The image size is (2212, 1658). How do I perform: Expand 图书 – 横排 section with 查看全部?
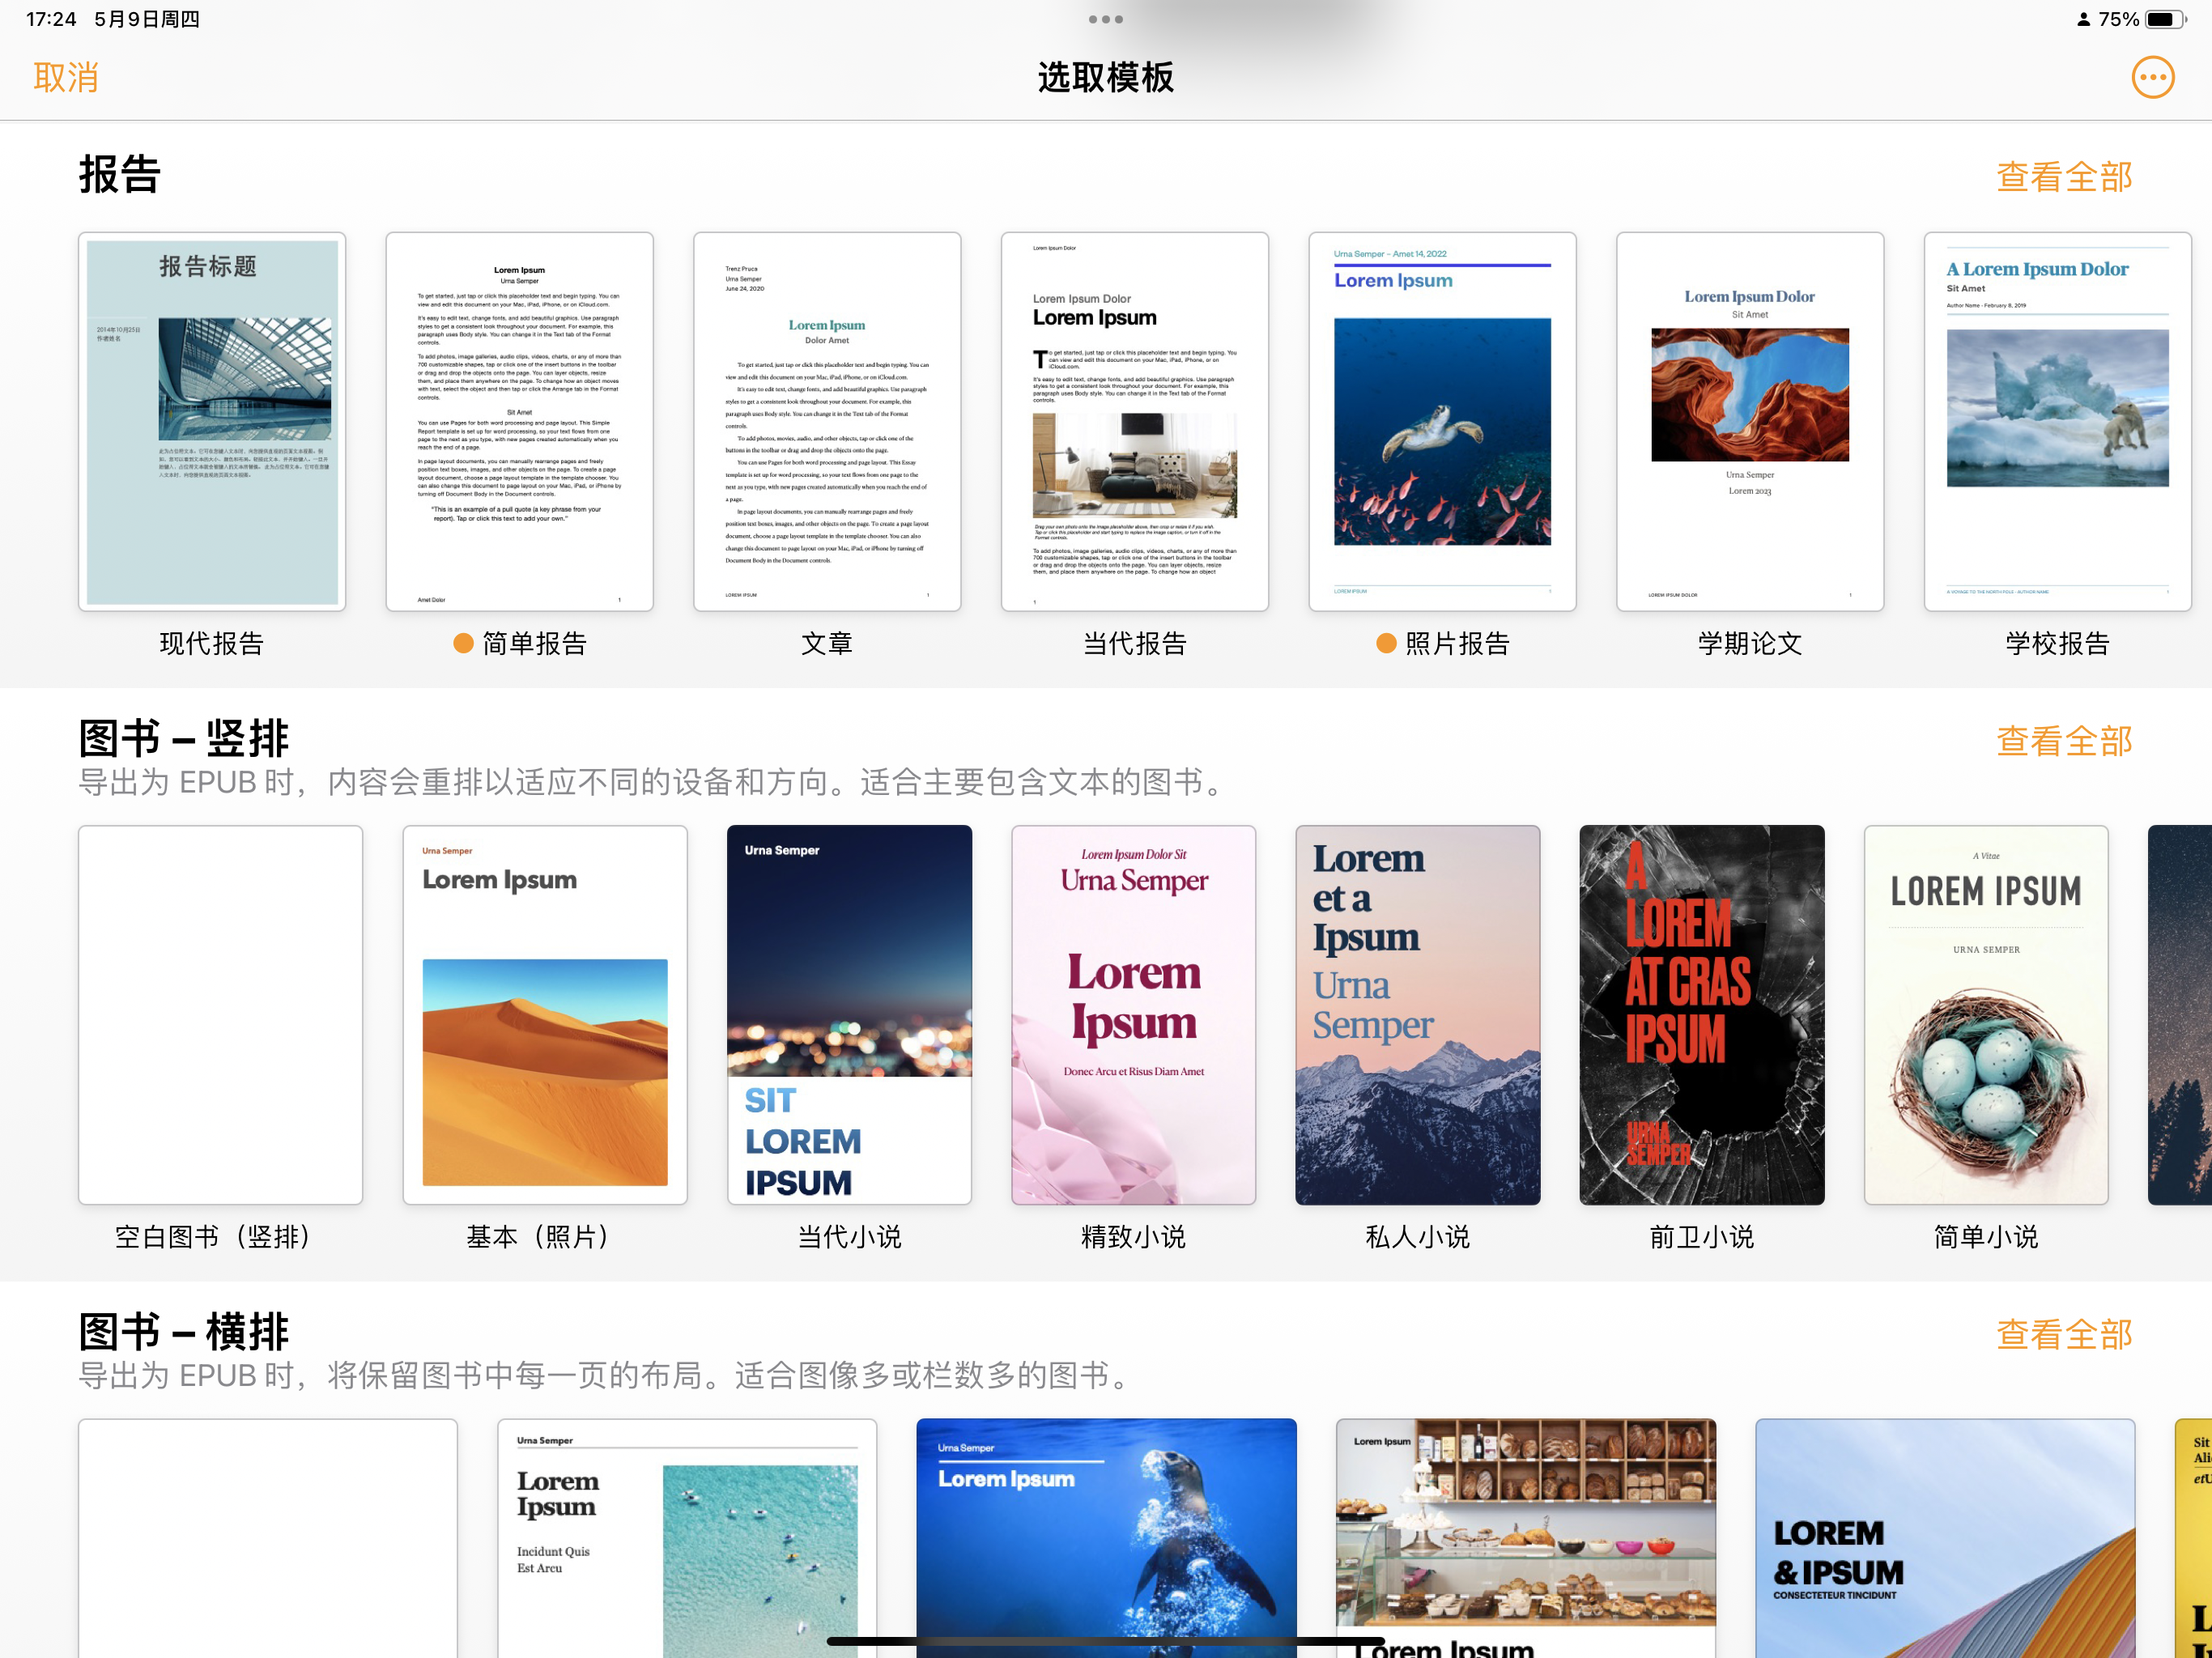2063,1334
